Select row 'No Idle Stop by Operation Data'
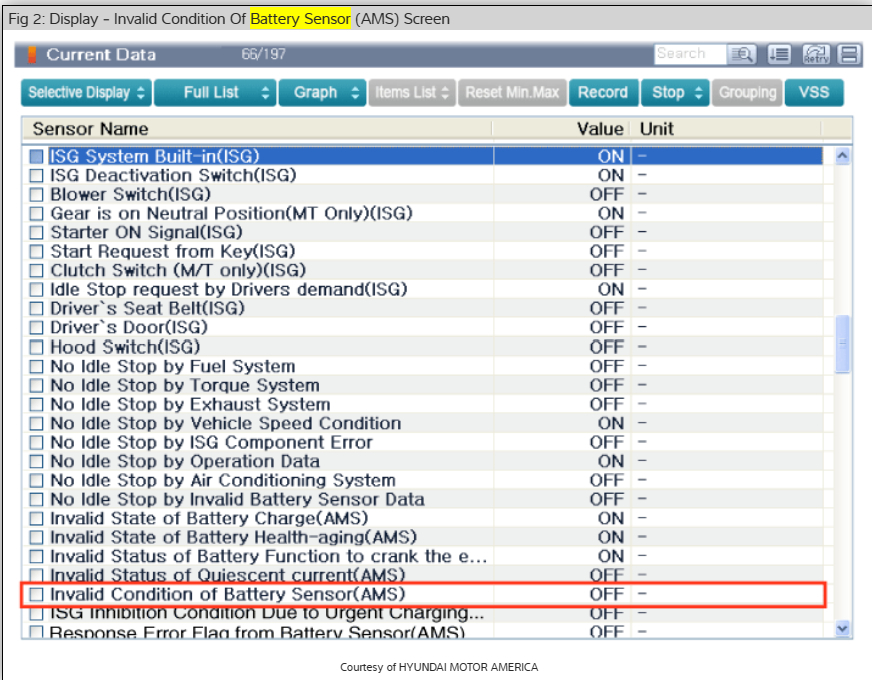Screen dimensions: 872x680 point(423,461)
